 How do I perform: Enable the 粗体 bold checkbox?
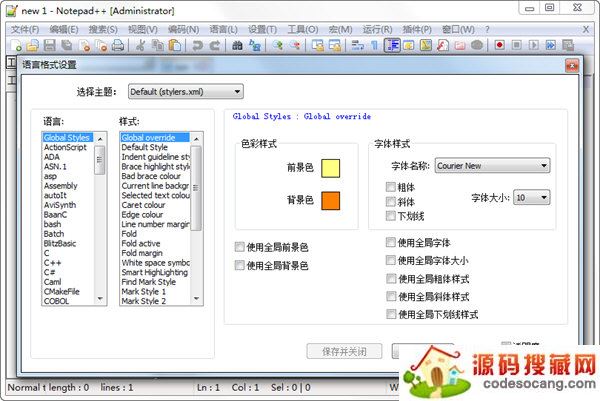pyautogui.click(x=391, y=187)
